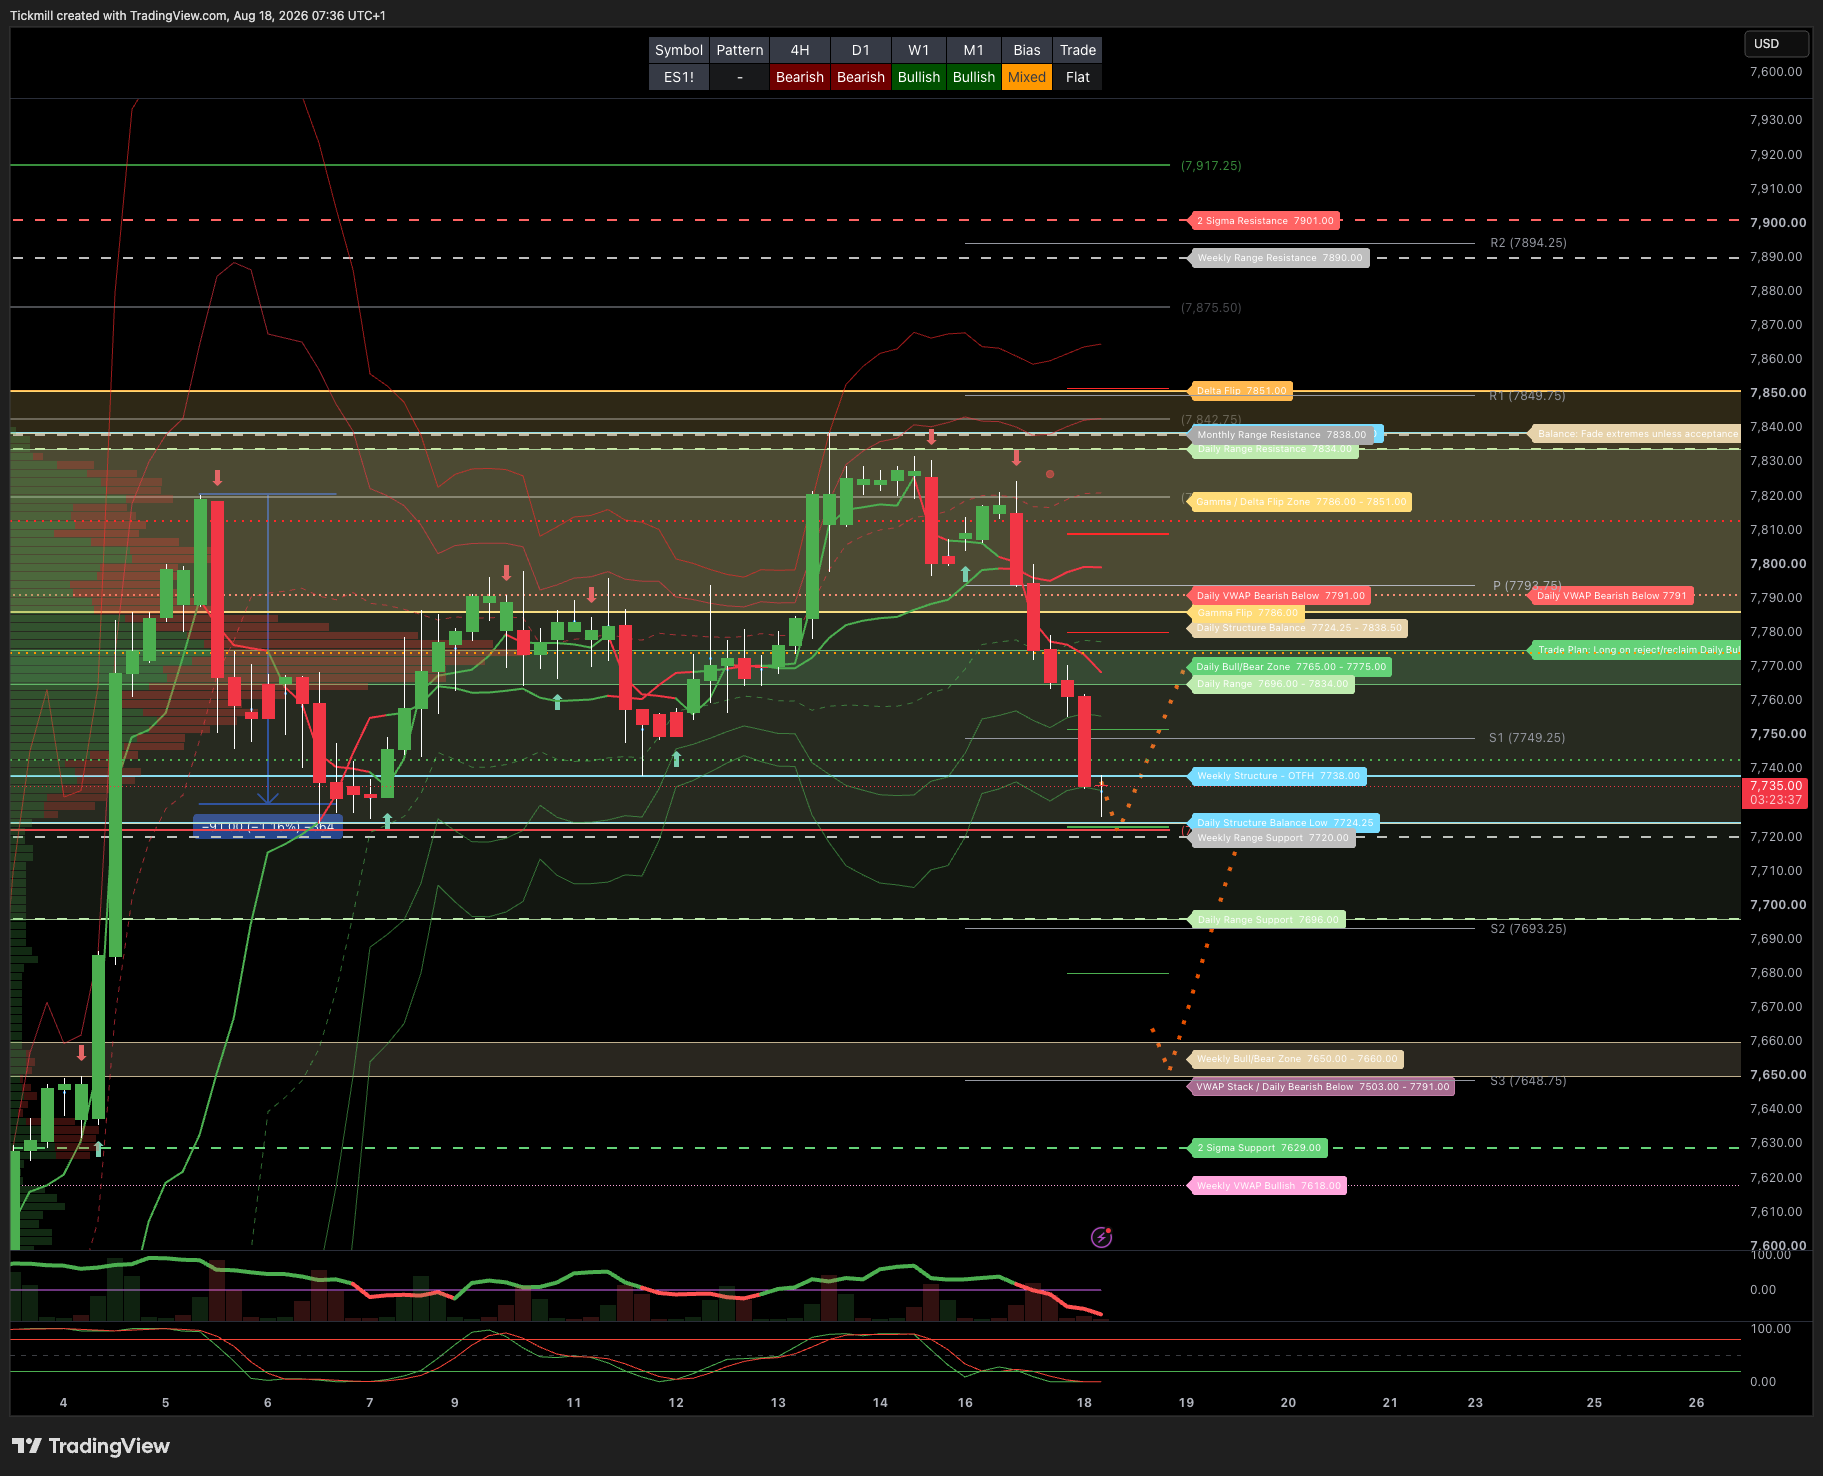
Task: Click the Bullish cell under M1
Action: 974,77
